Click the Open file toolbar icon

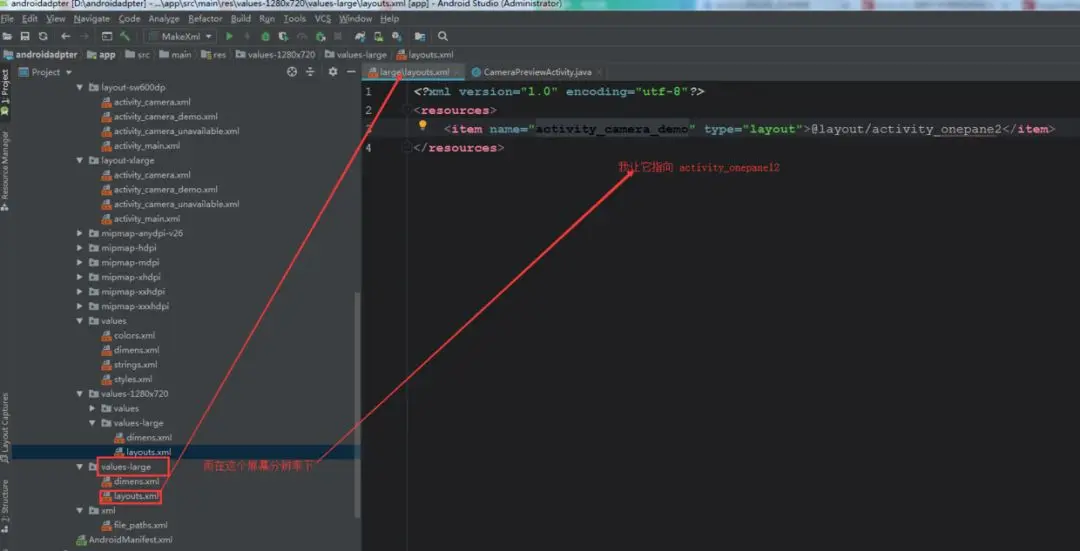point(8,37)
